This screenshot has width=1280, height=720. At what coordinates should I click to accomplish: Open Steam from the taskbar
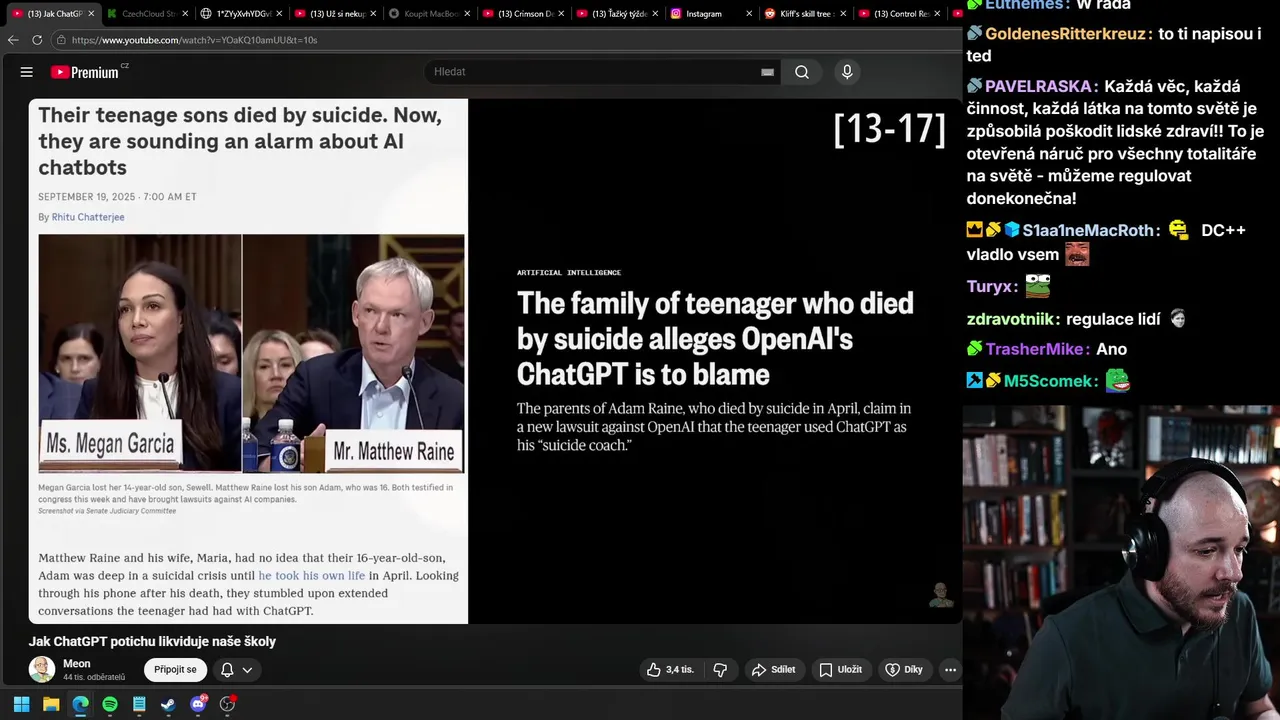(168, 704)
